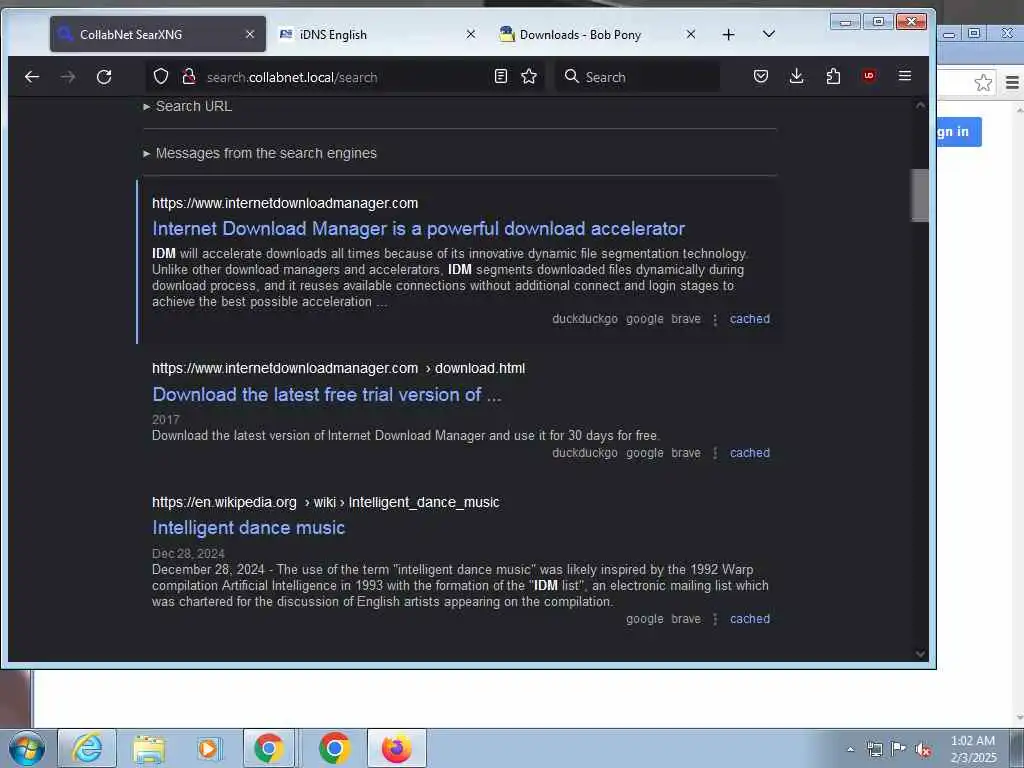The width and height of the screenshot is (1024, 768).
Task: Open options dots on first IDM result
Action: tap(715, 319)
